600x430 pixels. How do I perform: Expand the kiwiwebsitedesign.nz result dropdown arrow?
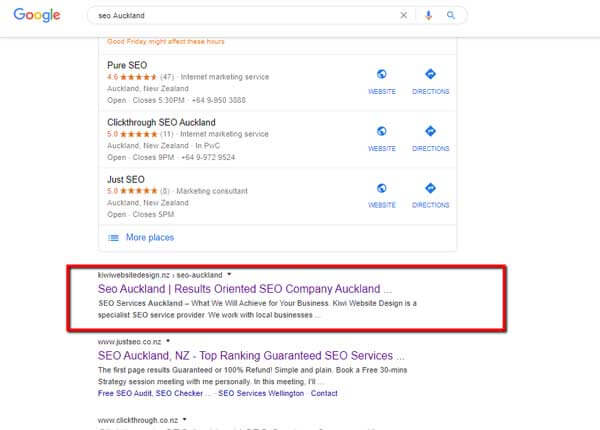(229, 273)
